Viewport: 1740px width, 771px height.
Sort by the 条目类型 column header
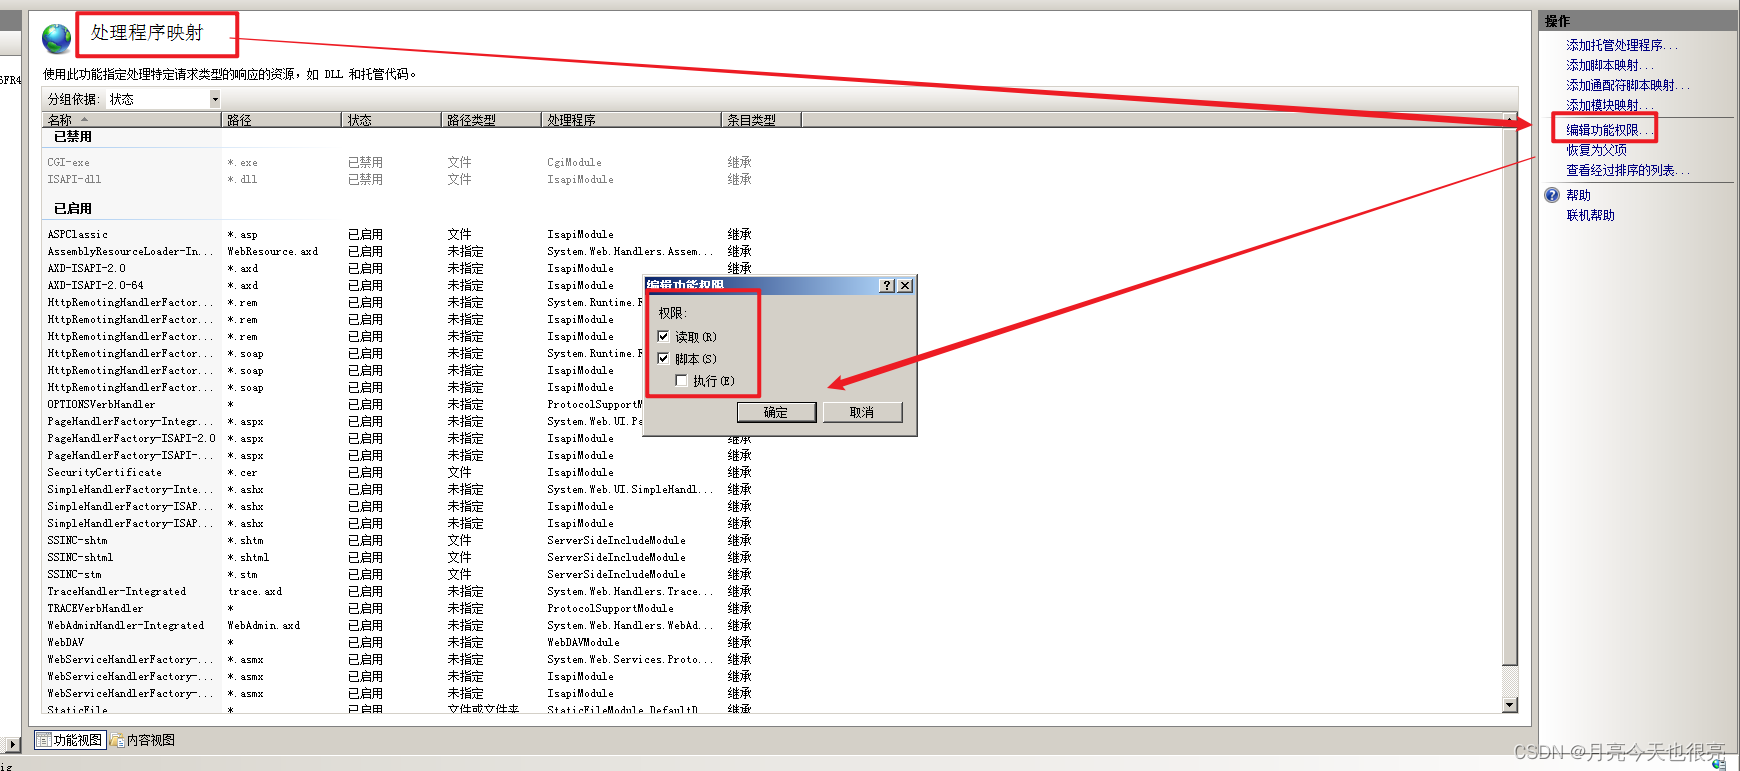tap(761, 120)
